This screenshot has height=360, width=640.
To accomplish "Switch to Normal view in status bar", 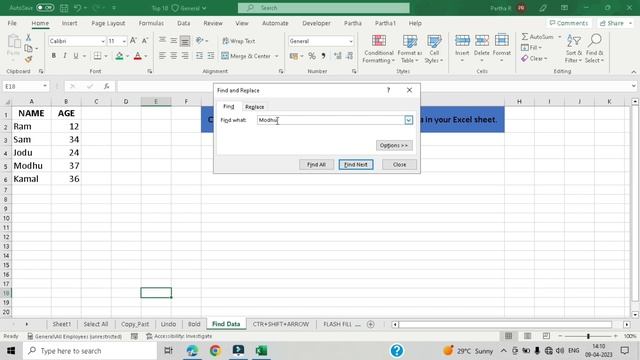I will pos(508,336).
